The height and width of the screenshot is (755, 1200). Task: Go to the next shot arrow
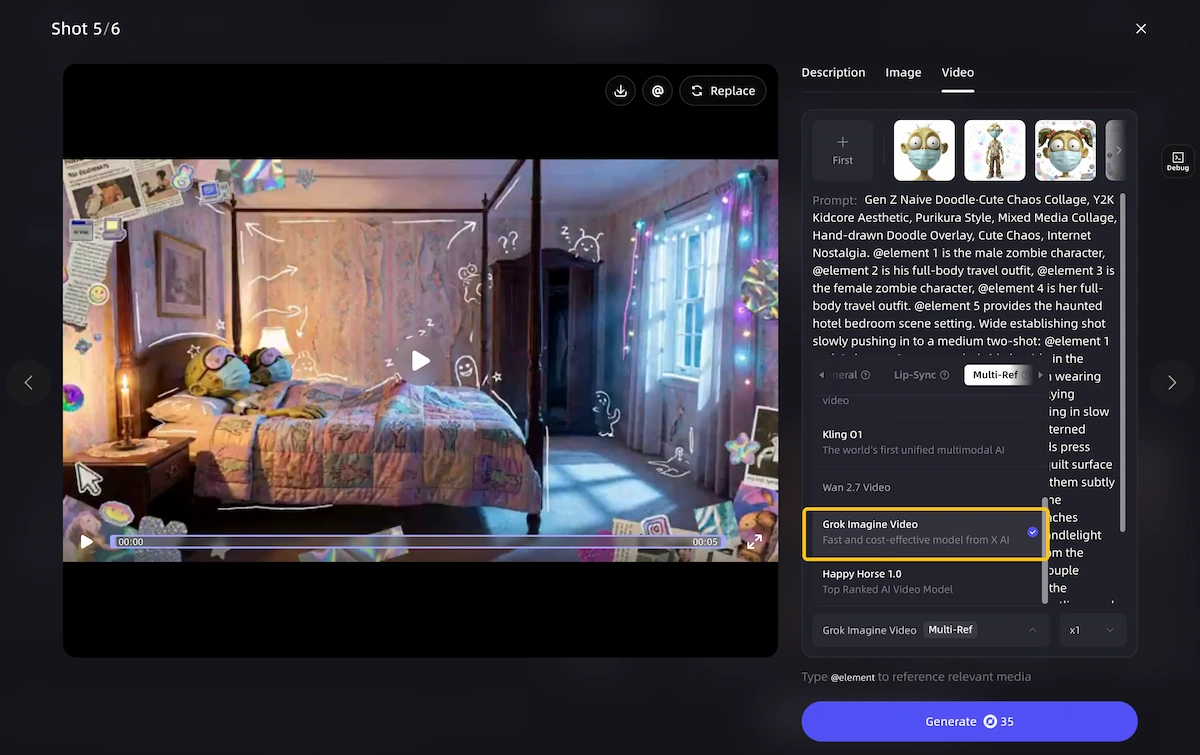click(x=1171, y=382)
